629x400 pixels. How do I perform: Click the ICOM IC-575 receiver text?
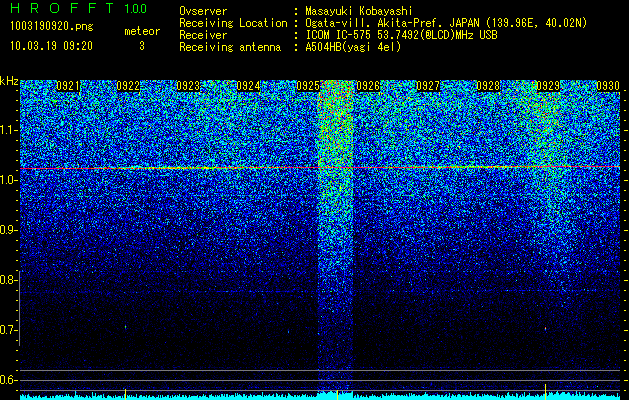click(402, 35)
